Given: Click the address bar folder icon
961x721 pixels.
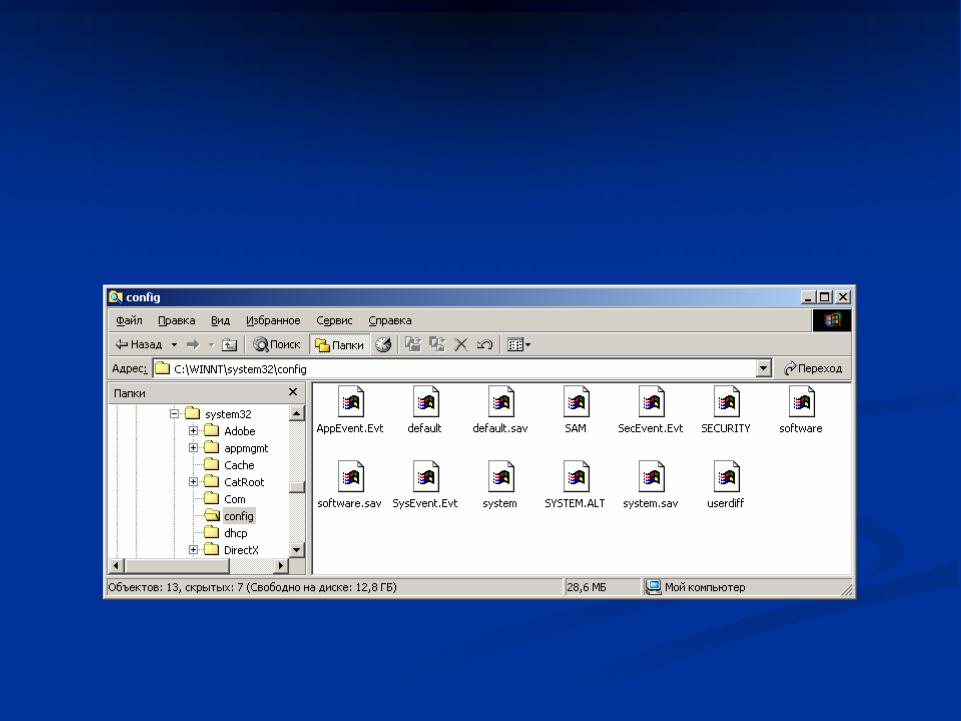Looking at the screenshot, I should (x=162, y=368).
